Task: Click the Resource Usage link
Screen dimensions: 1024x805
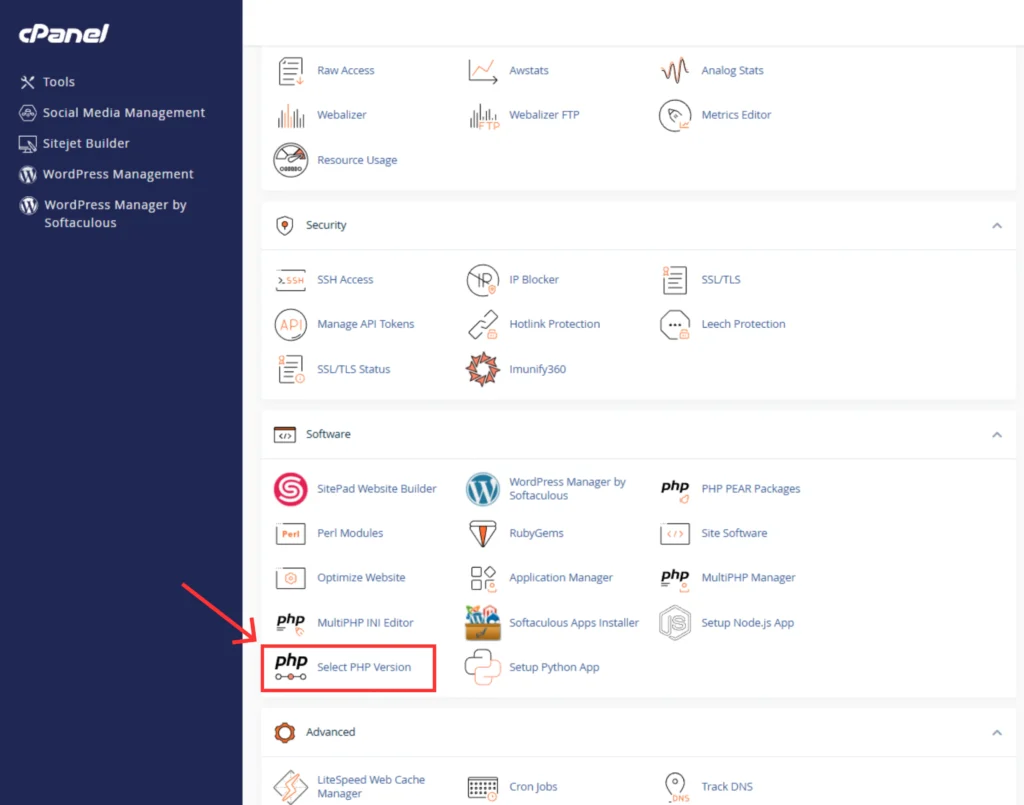Action: (357, 160)
